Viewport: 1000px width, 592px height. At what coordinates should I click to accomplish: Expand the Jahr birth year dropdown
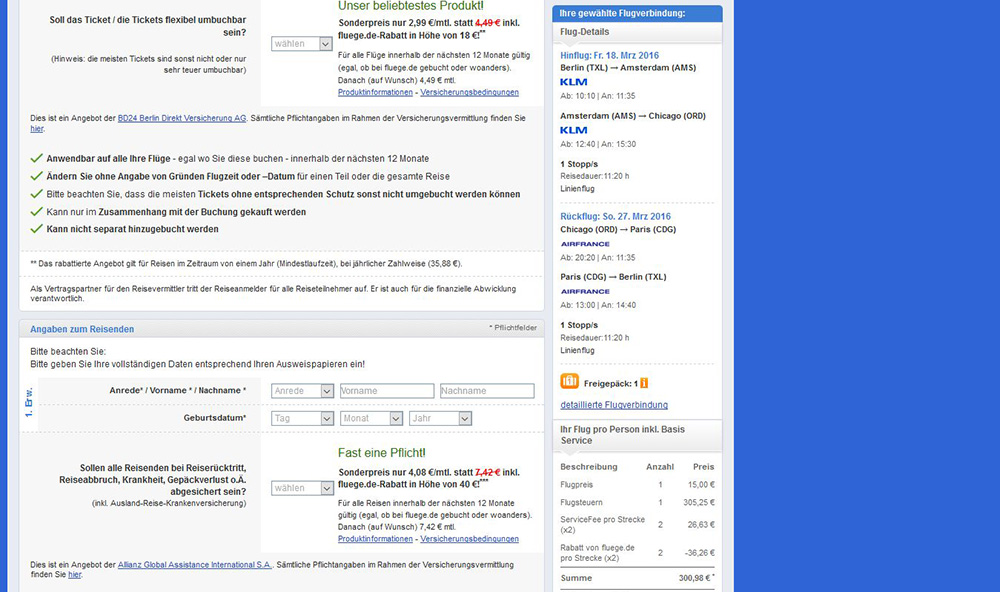point(440,418)
